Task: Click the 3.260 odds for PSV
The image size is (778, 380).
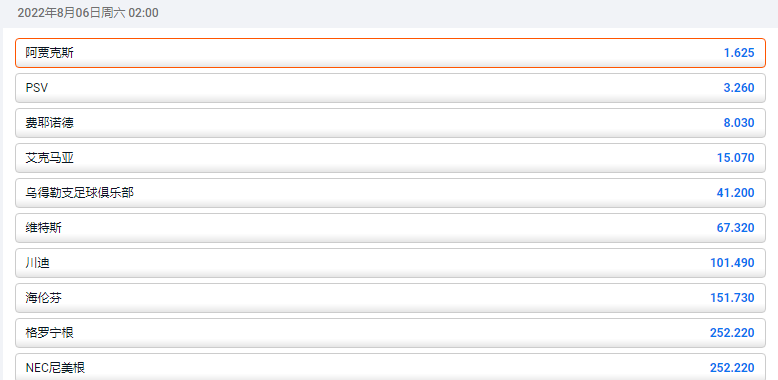Action: 738,88
